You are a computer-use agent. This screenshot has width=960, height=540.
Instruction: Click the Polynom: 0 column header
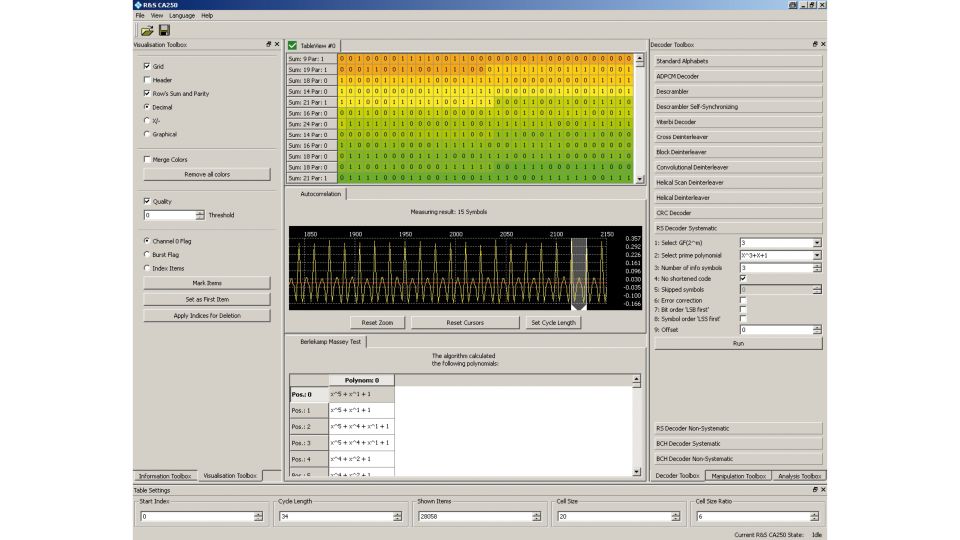pyautogui.click(x=361, y=380)
